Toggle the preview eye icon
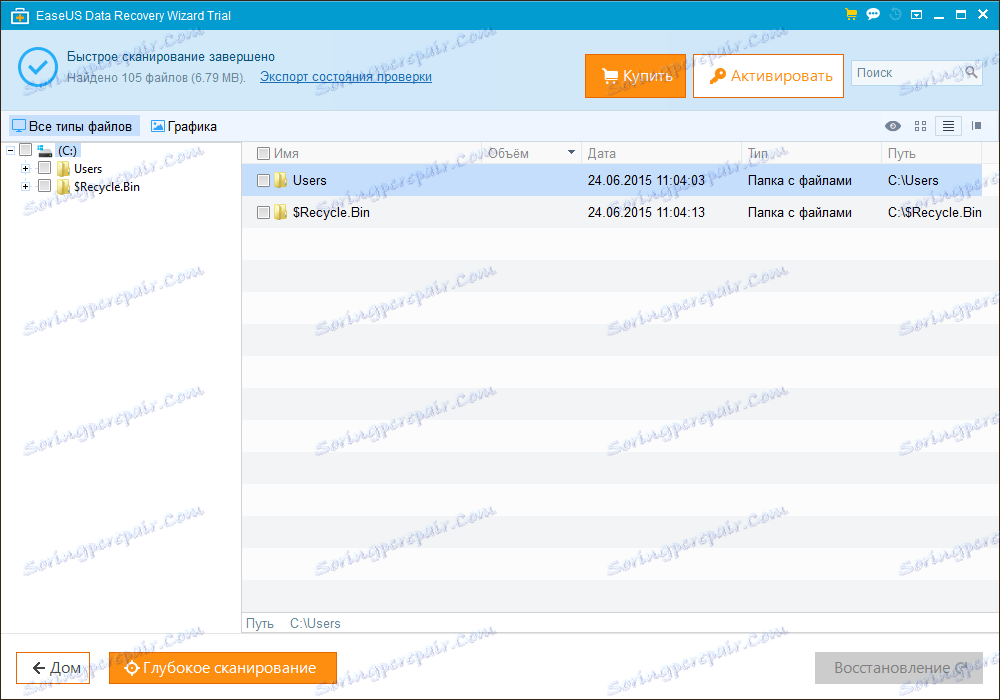 click(893, 126)
